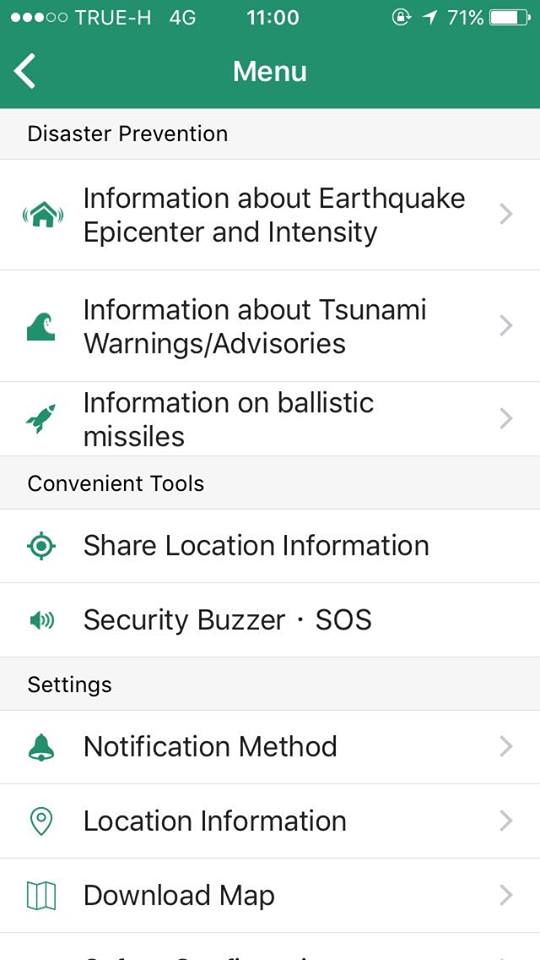Tap the Security Buzzer speaker icon
The image size is (540, 960).
pos(42,621)
